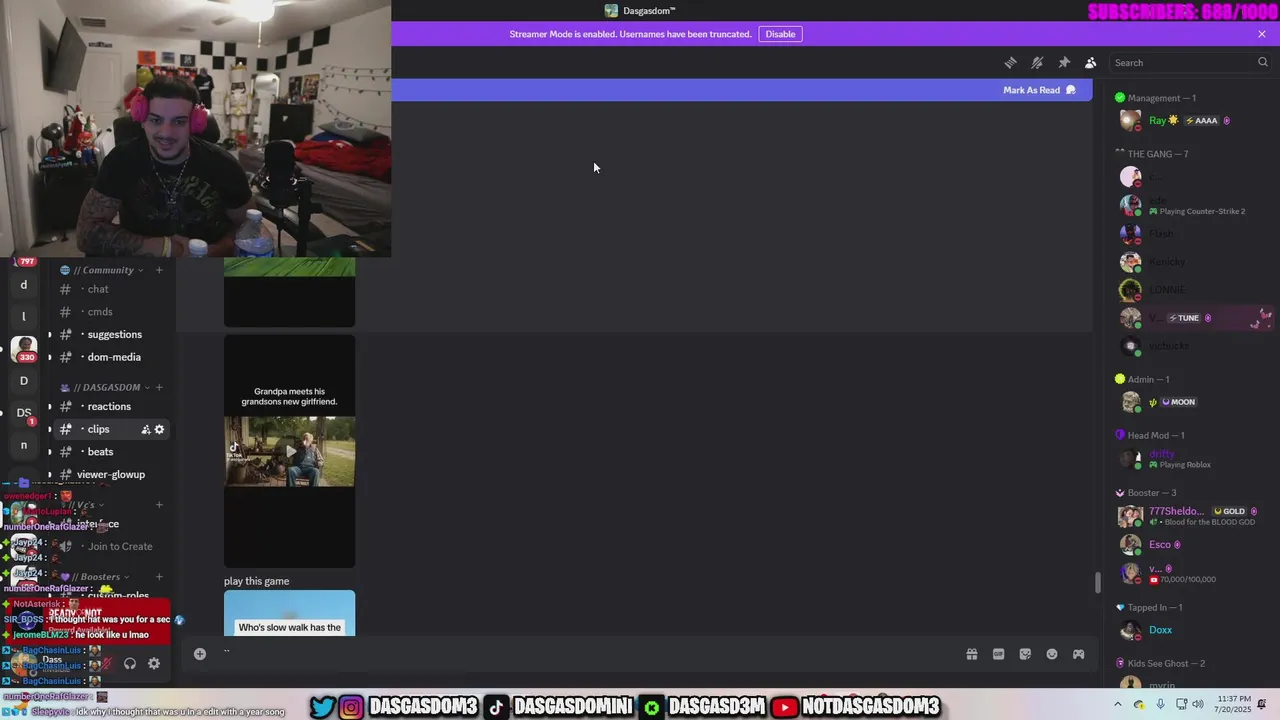Open the MOON tagged Admin member
This screenshot has width=1280, height=720.
(1195, 402)
